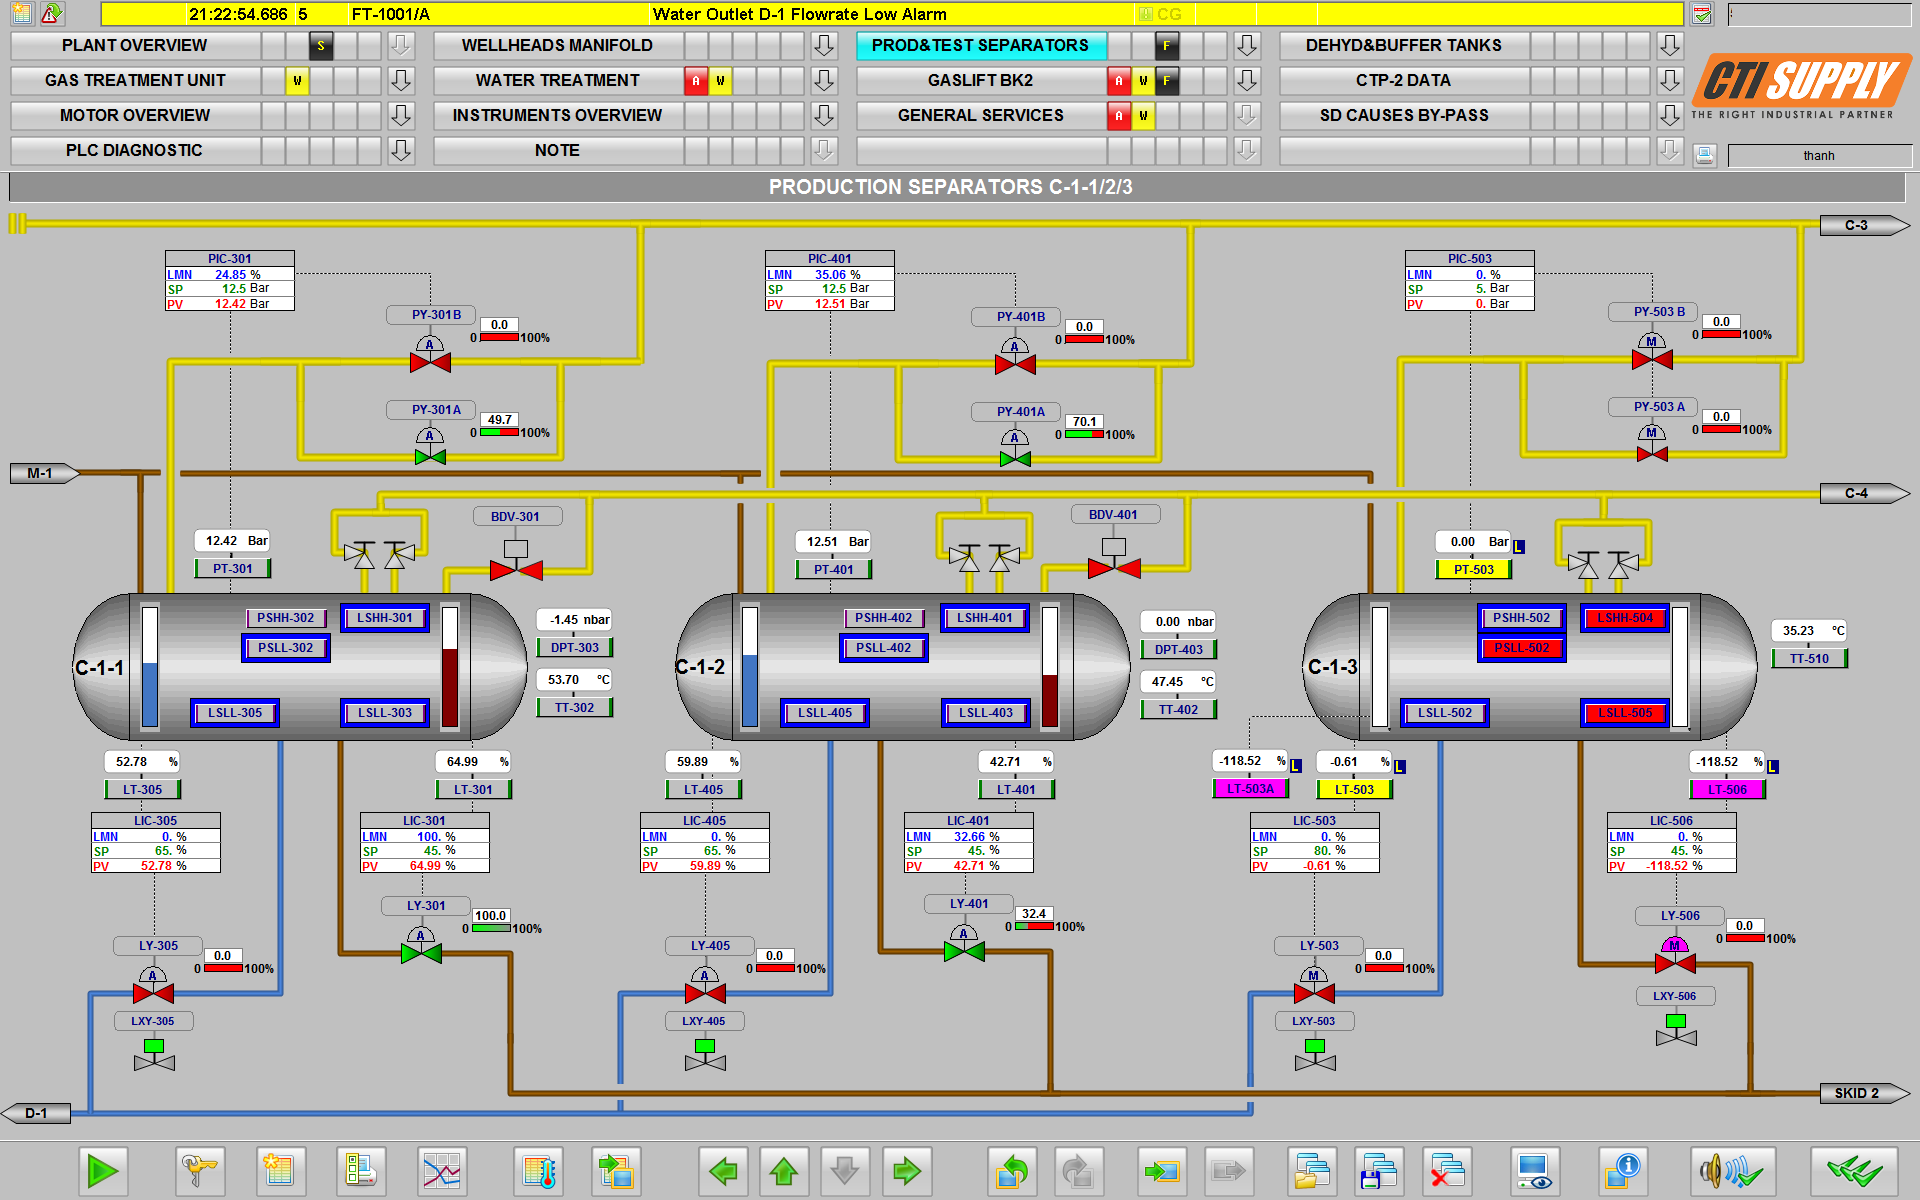Click the information window icon

pyautogui.click(x=1622, y=1171)
